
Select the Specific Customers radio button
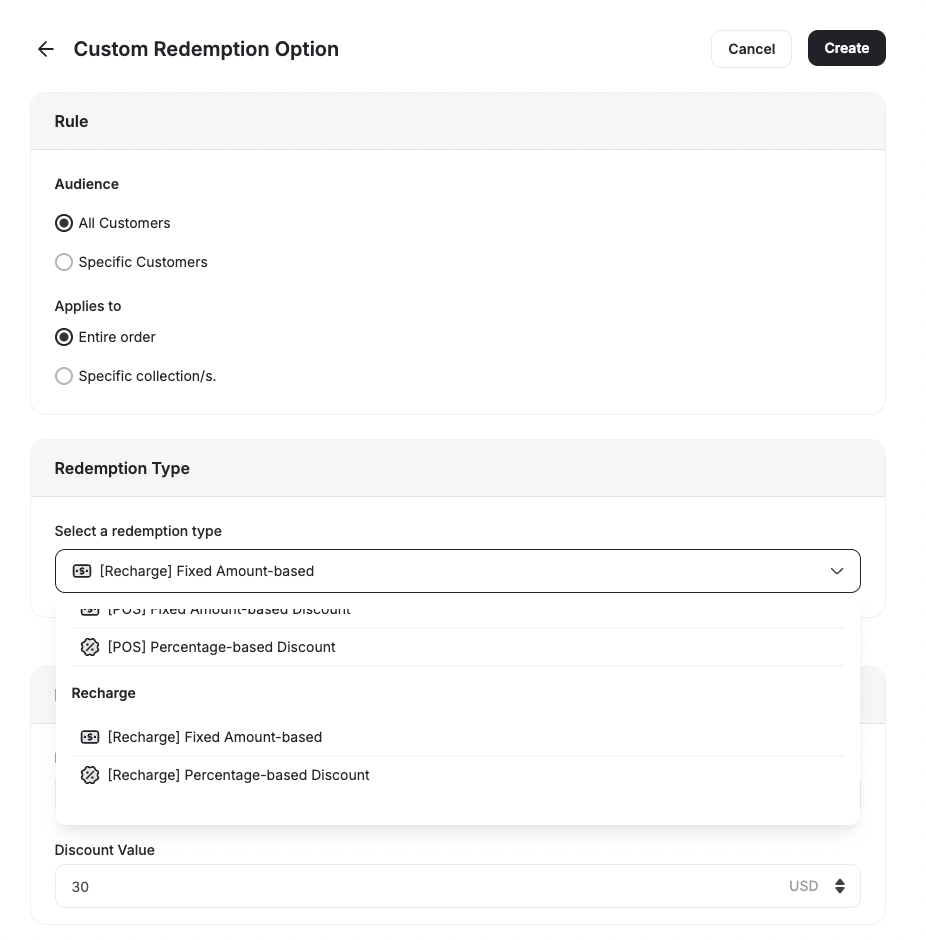tap(64, 262)
